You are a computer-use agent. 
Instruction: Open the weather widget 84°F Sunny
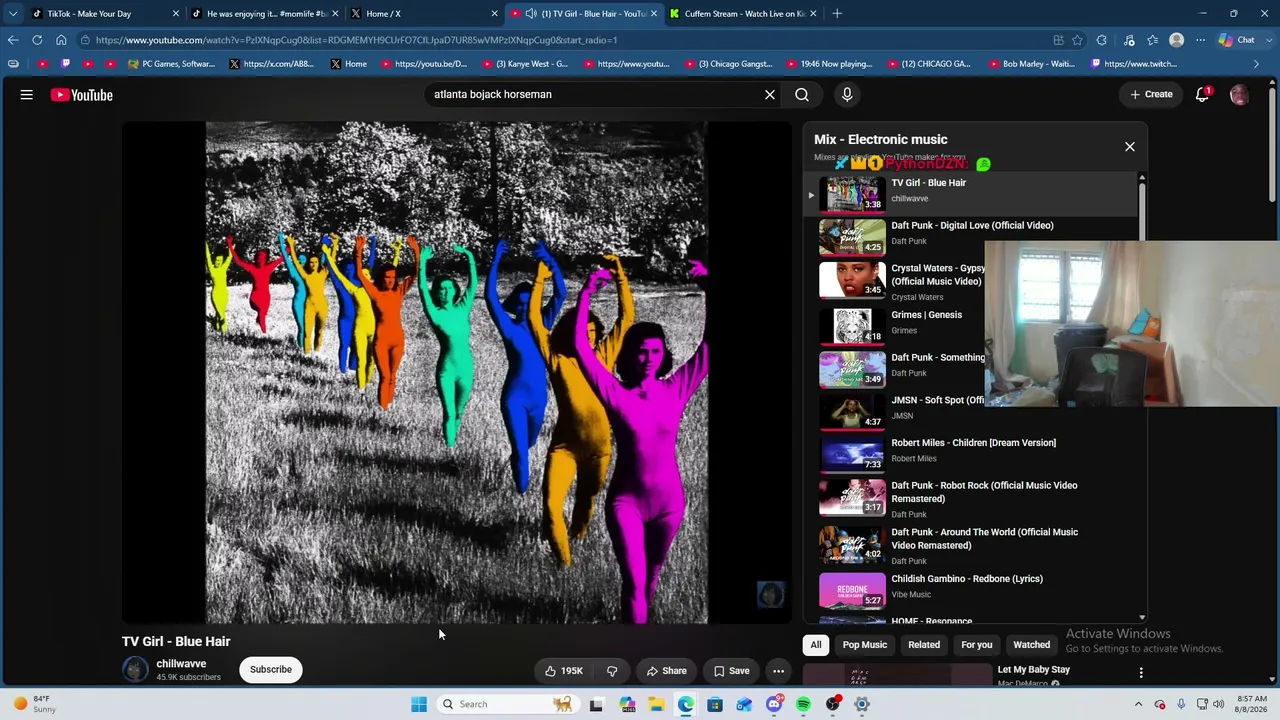pyautogui.click(x=33, y=704)
